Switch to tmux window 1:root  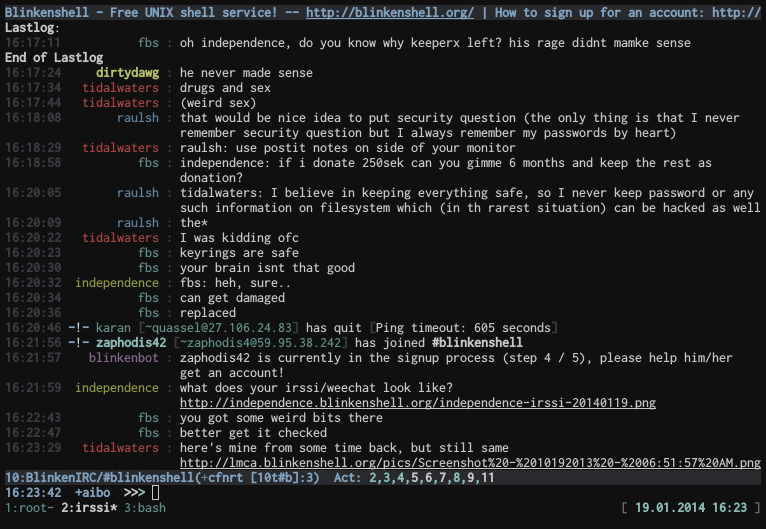click(x=27, y=508)
